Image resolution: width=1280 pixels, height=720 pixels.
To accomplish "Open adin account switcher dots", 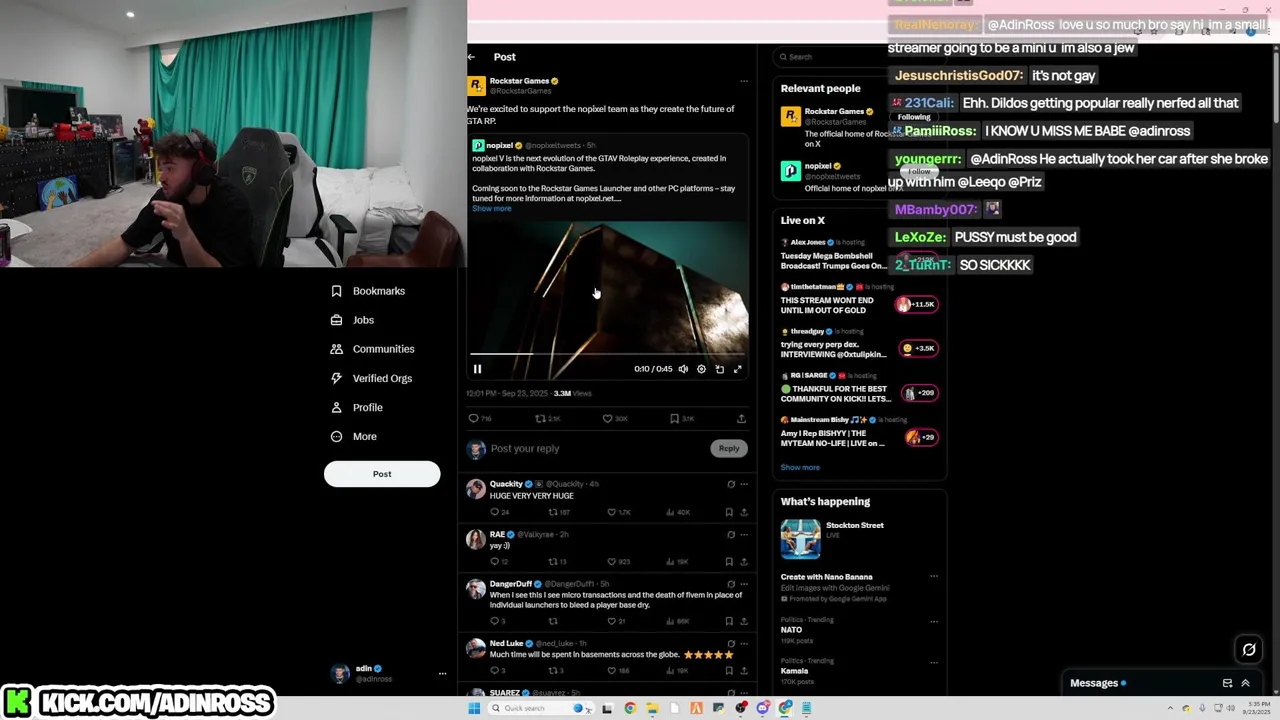I will point(442,673).
